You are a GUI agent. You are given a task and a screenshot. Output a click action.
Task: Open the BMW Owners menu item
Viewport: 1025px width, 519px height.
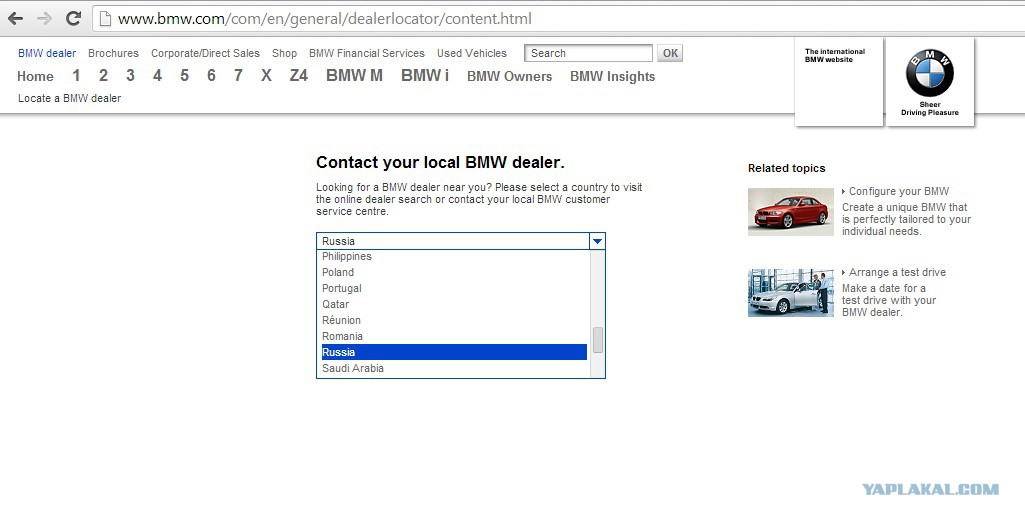[509, 76]
